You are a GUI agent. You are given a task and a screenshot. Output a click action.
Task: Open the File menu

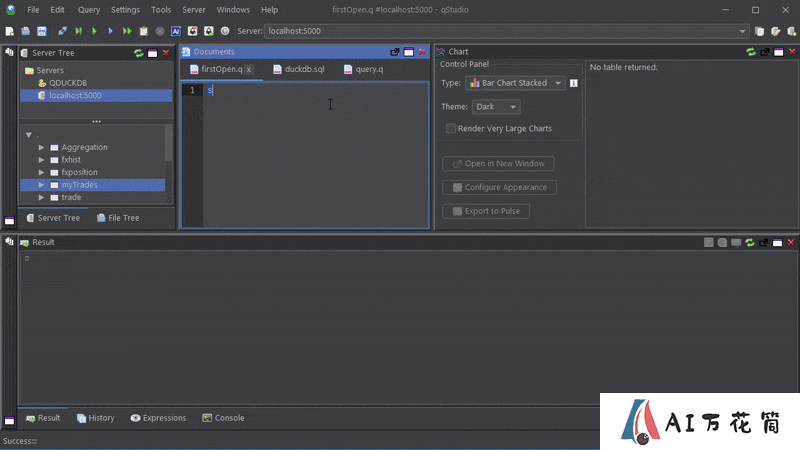(x=33, y=10)
